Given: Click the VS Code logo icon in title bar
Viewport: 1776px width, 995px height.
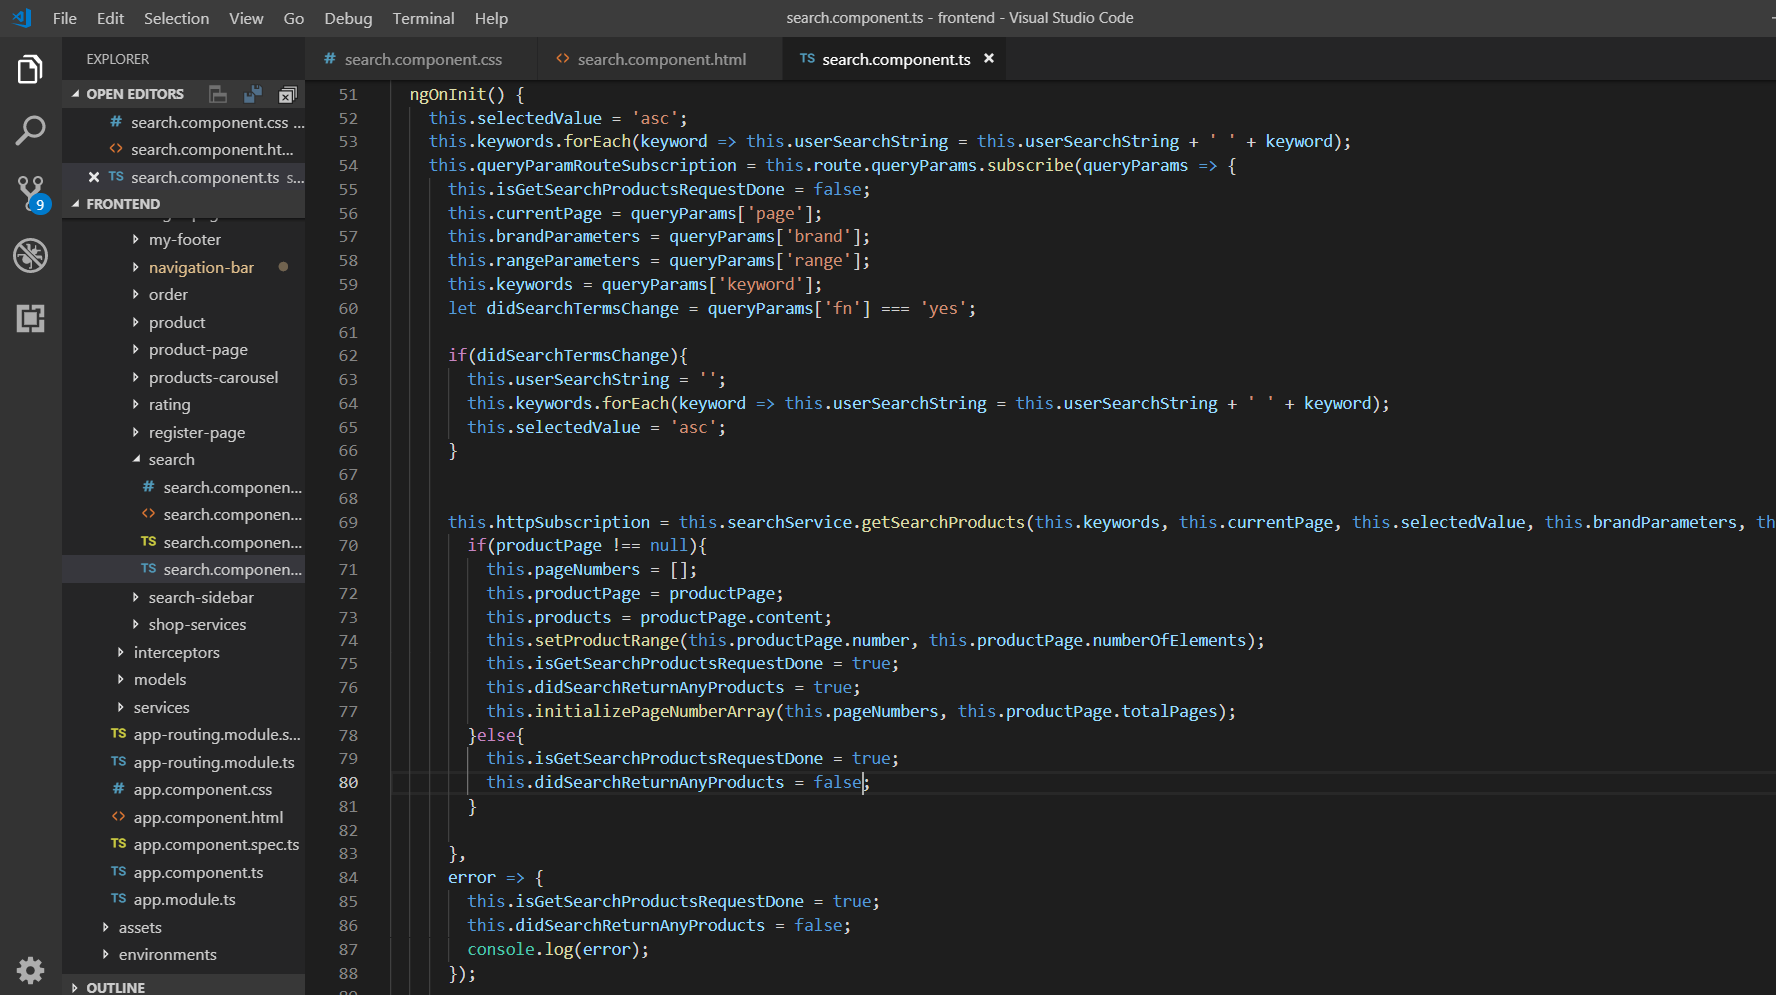Looking at the screenshot, I should point(21,18).
